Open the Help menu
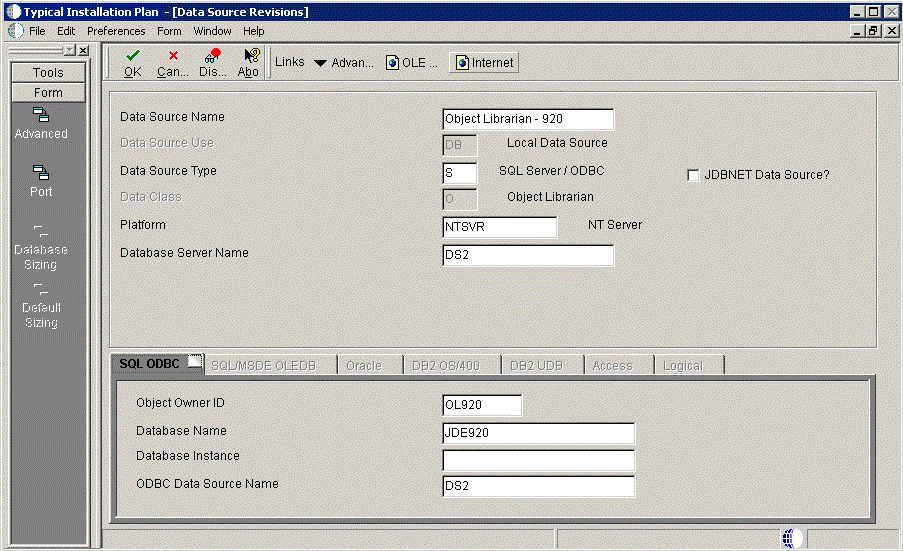Screen dimensions: 903x551 [x=253, y=31]
